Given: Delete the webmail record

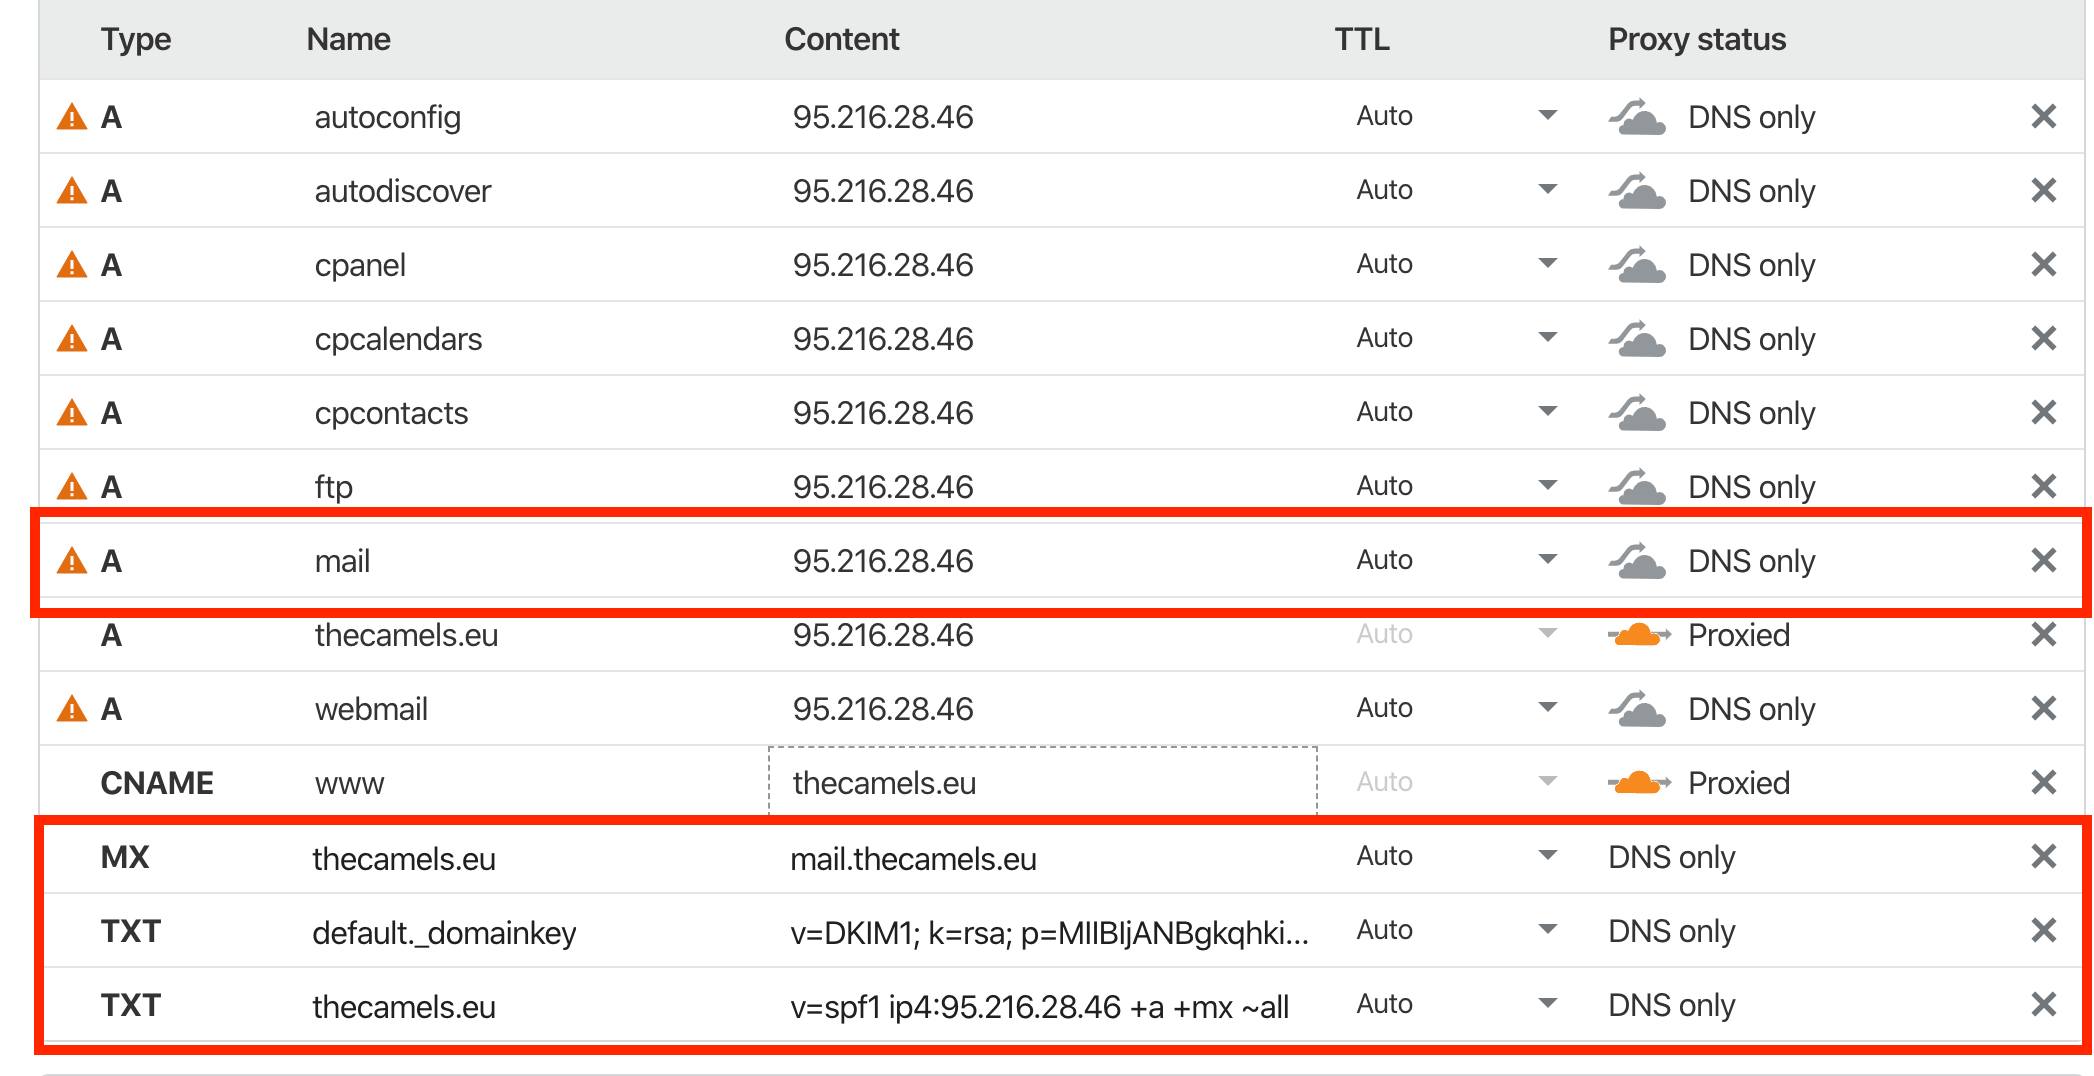Looking at the screenshot, I should tap(2044, 709).
